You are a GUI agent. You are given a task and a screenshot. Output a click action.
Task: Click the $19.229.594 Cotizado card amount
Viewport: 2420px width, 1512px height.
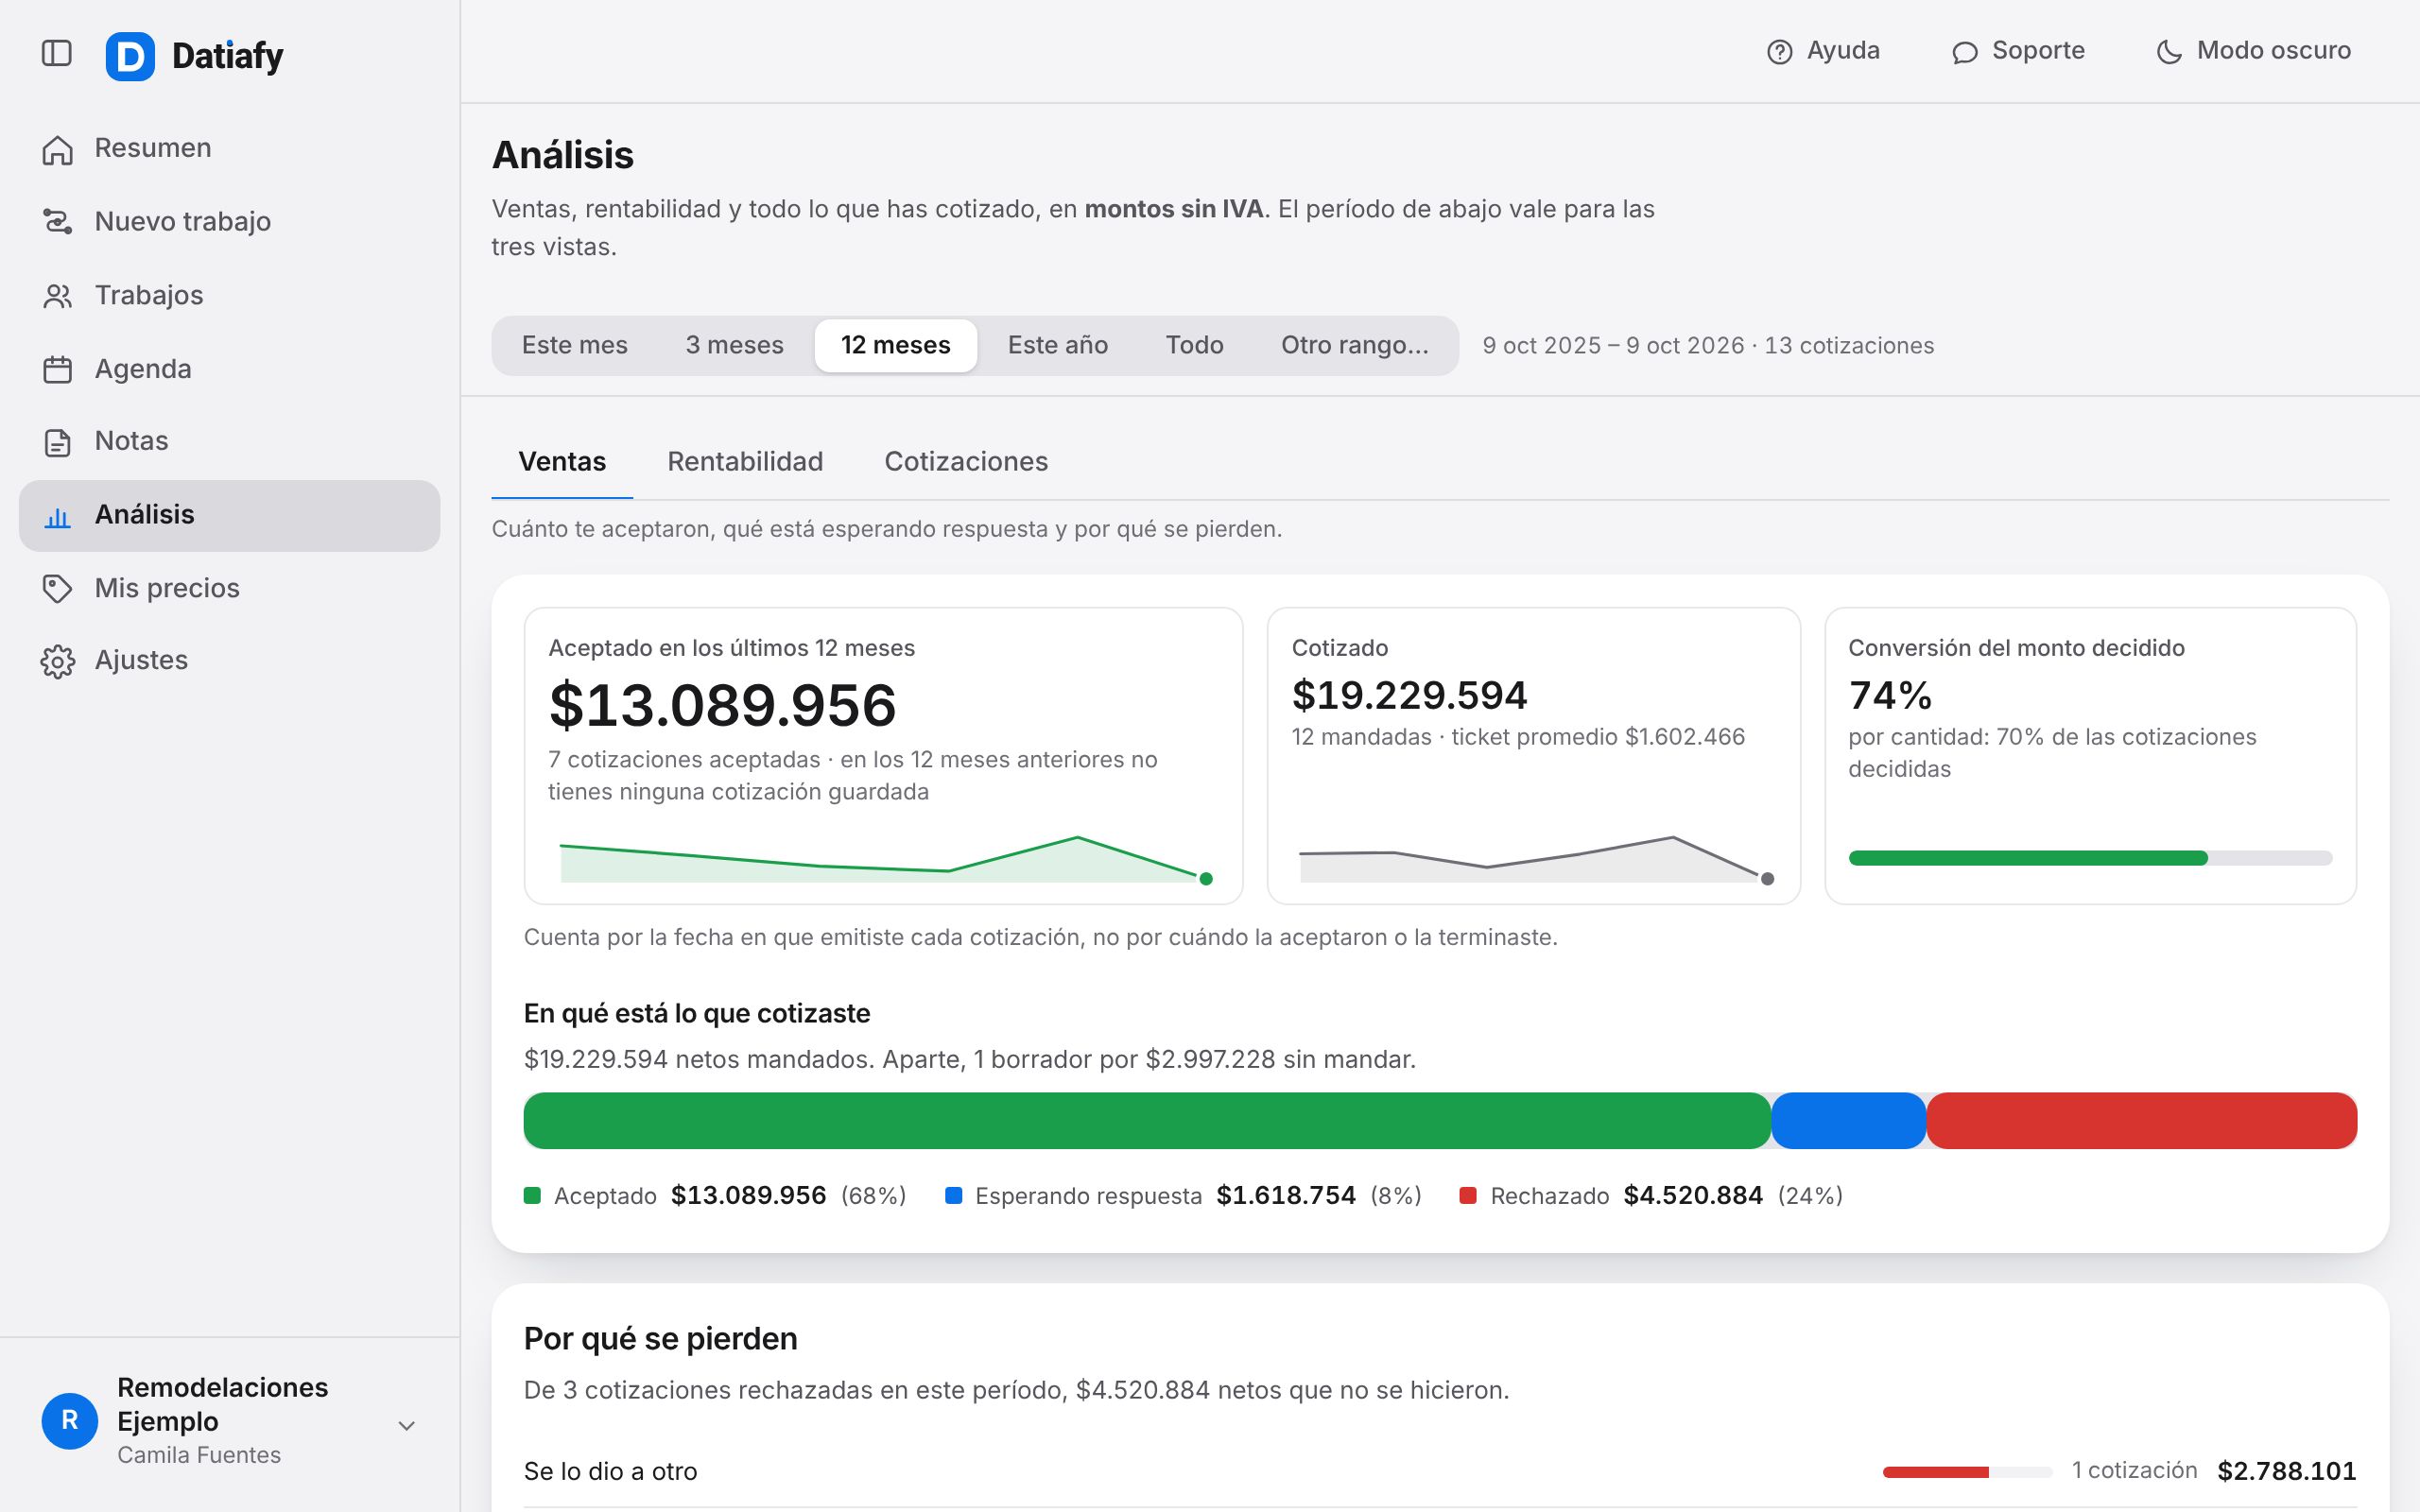point(1409,695)
